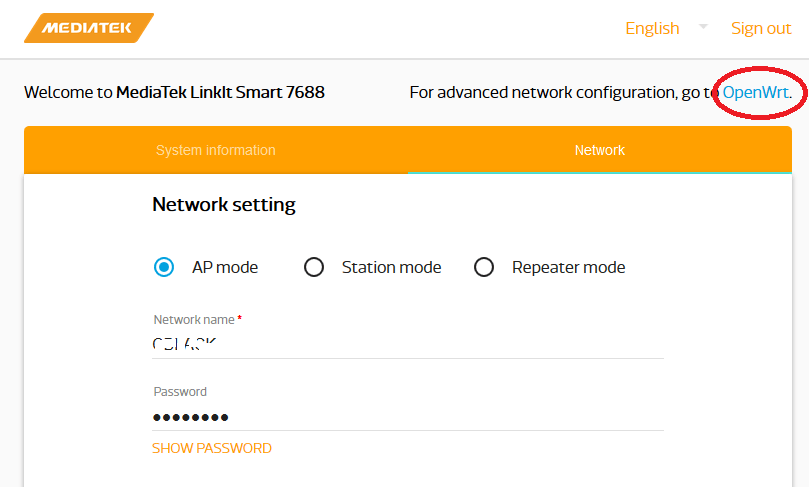Open the English language selector

click(652, 28)
